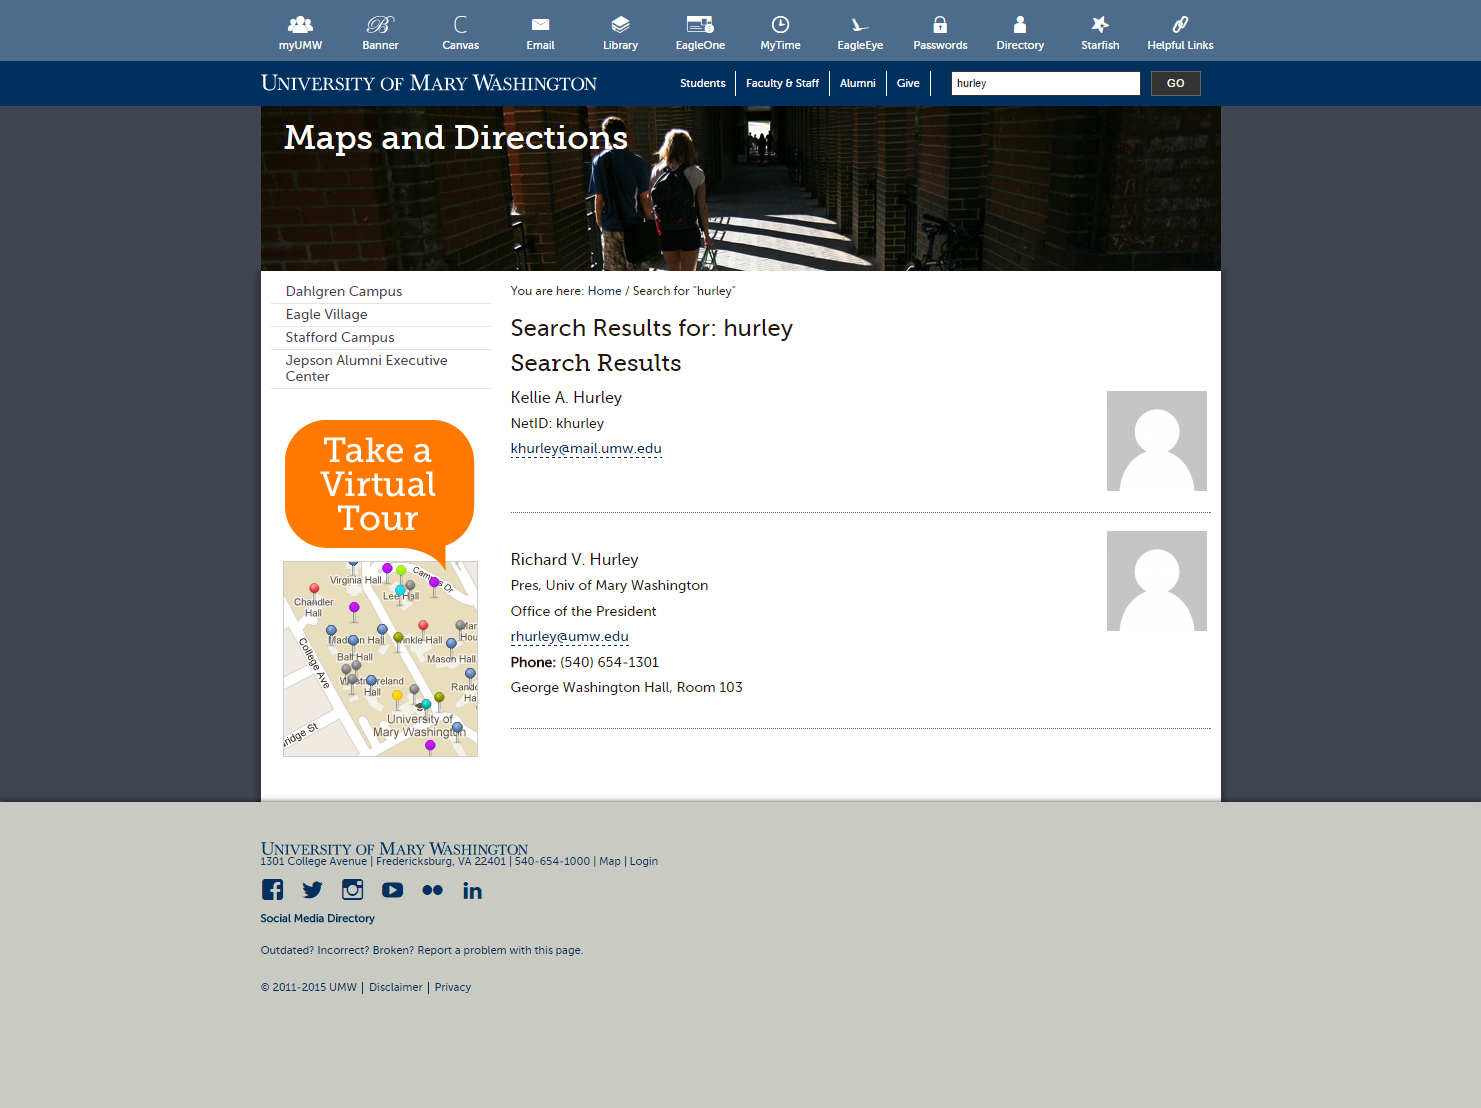The height and width of the screenshot is (1108, 1481).
Task: Visit the UMW LinkedIn icon
Action: (472, 890)
